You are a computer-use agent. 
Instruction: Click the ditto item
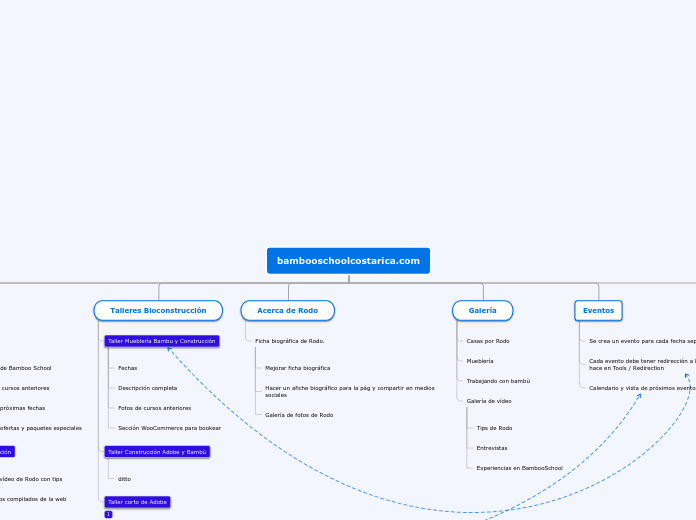click(x=124, y=479)
